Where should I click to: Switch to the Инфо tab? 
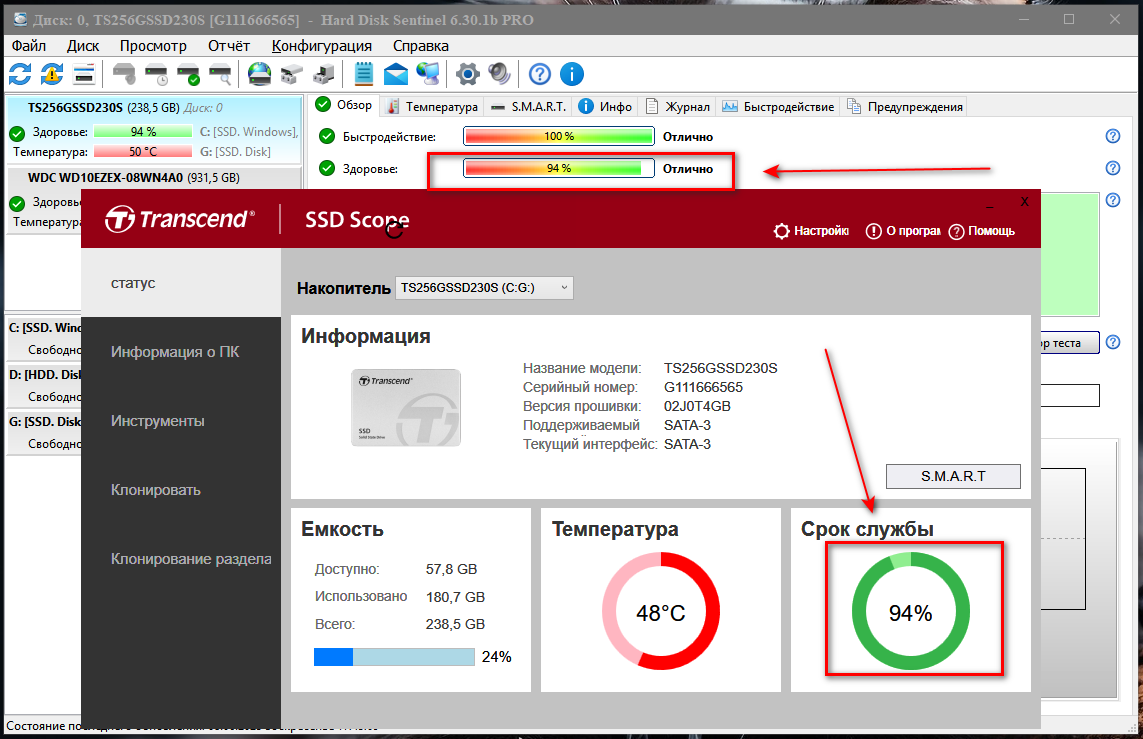(x=605, y=106)
